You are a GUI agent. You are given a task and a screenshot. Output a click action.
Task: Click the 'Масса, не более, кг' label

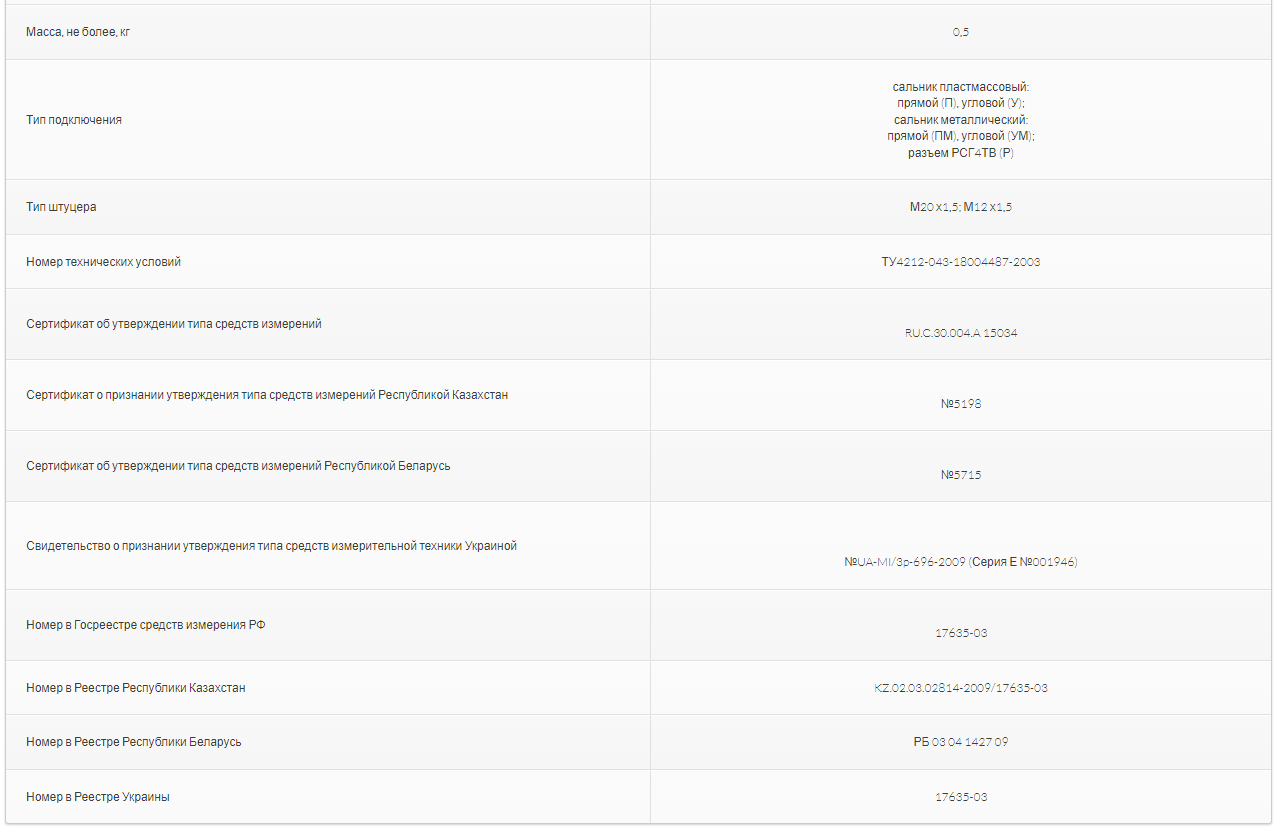point(78,32)
